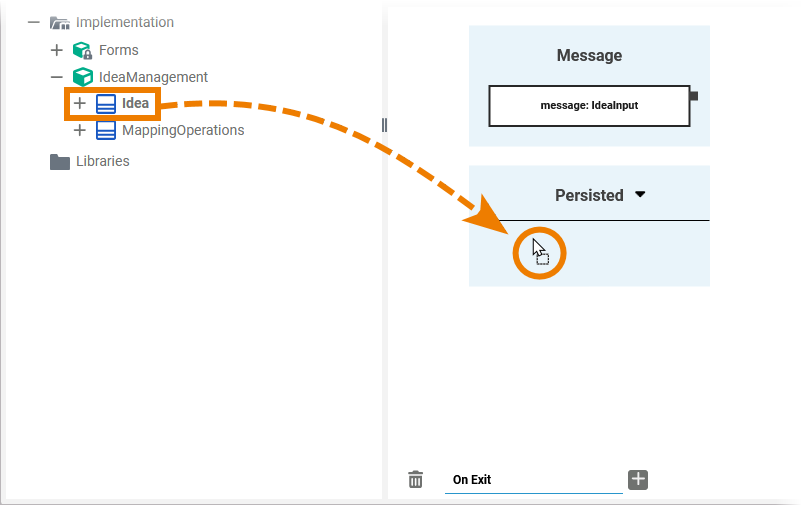Open the Persisted dropdown arrow
The width and height of the screenshot is (802, 505).
[x=641, y=195]
